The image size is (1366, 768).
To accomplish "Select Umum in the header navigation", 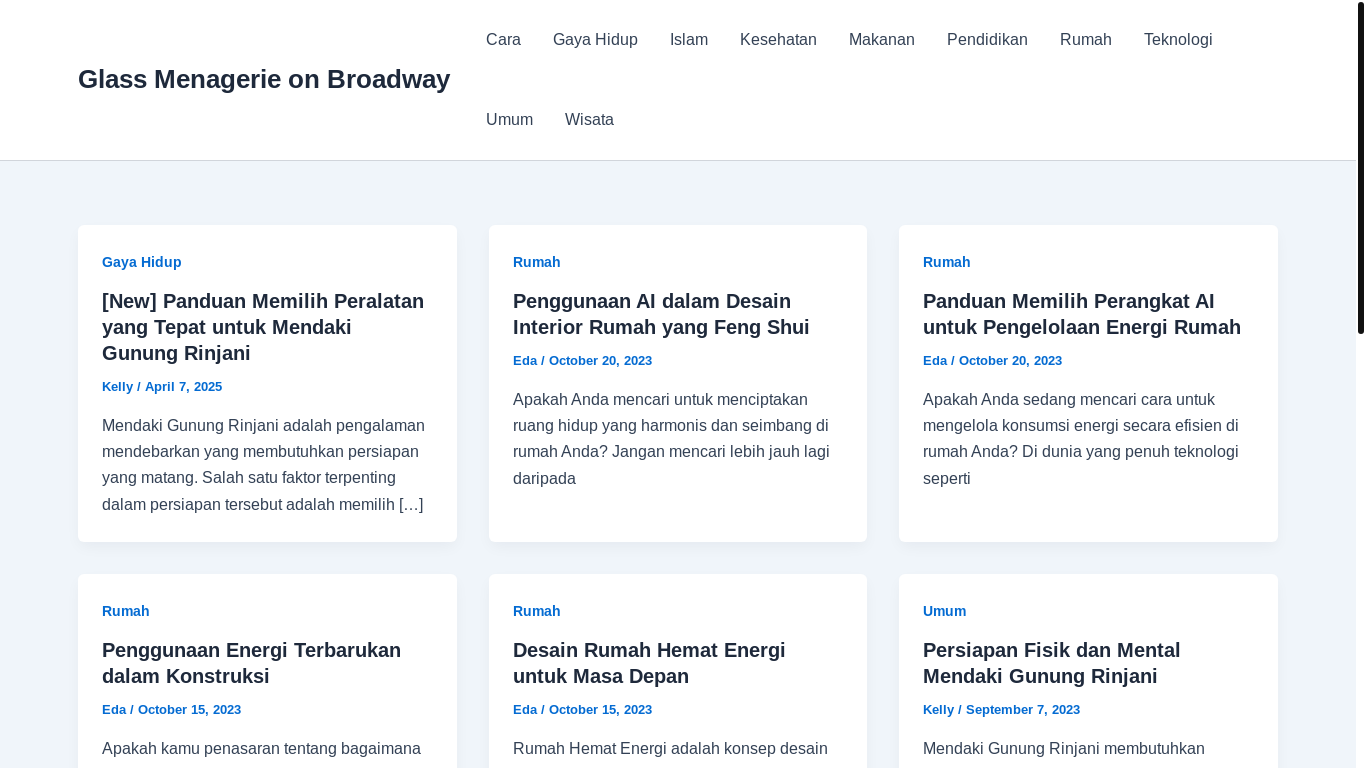I will pos(509,120).
